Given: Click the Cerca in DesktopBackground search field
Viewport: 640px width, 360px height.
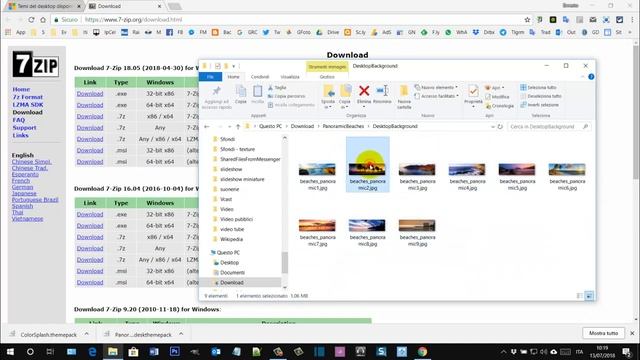Looking at the screenshot, I should pyautogui.click(x=549, y=127).
